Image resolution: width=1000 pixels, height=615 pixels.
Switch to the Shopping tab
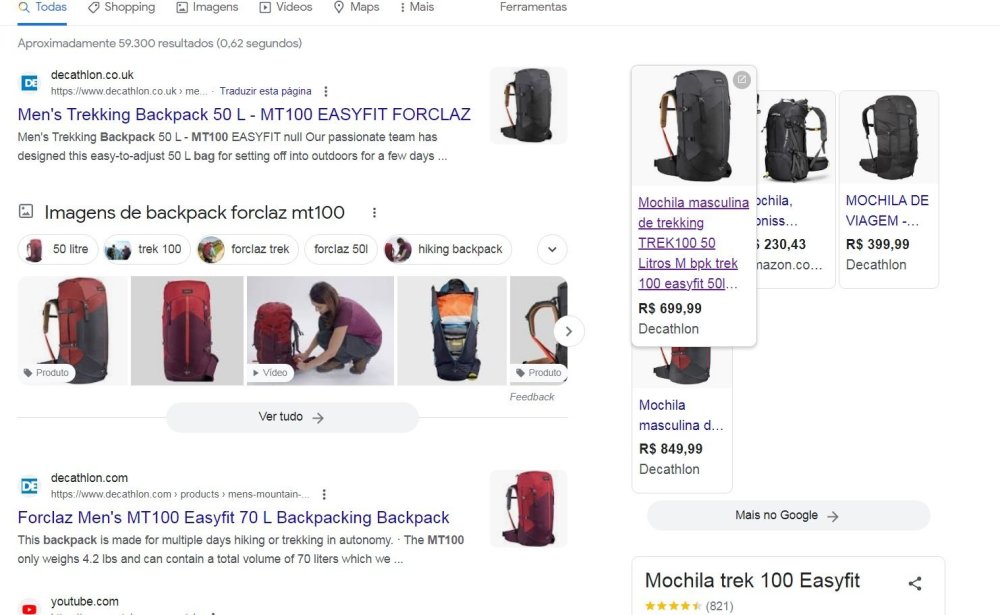(x=122, y=7)
